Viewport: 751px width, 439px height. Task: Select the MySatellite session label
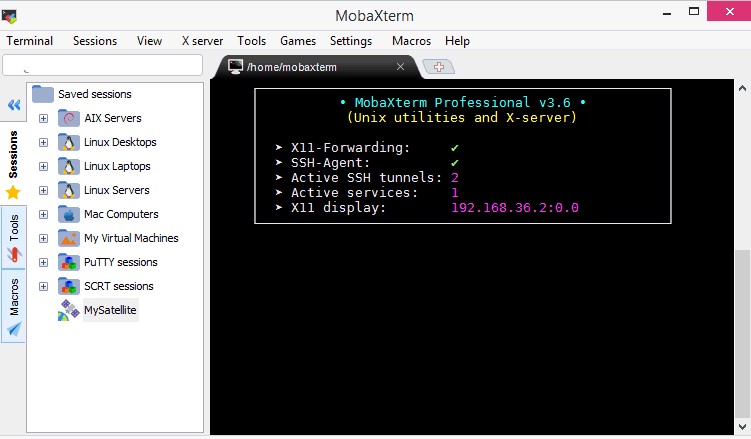[110, 310]
